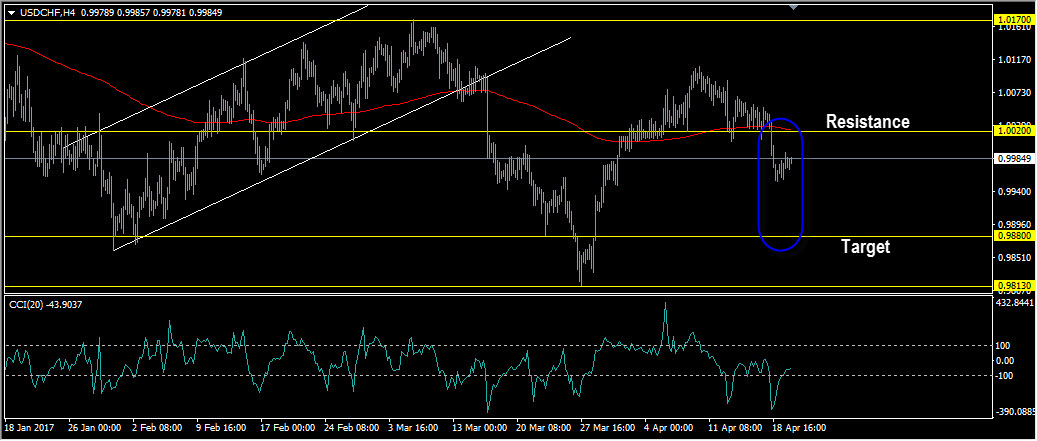Screen dimensions: 1037x441
Task: Select the USDCHF,H4 chart title text
Action: pyautogui.click(x=47, y=13)
